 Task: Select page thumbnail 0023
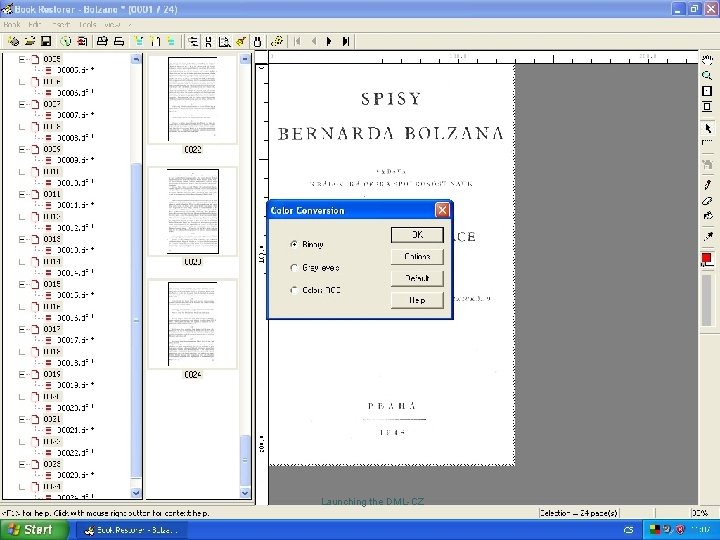pos(192,212)
